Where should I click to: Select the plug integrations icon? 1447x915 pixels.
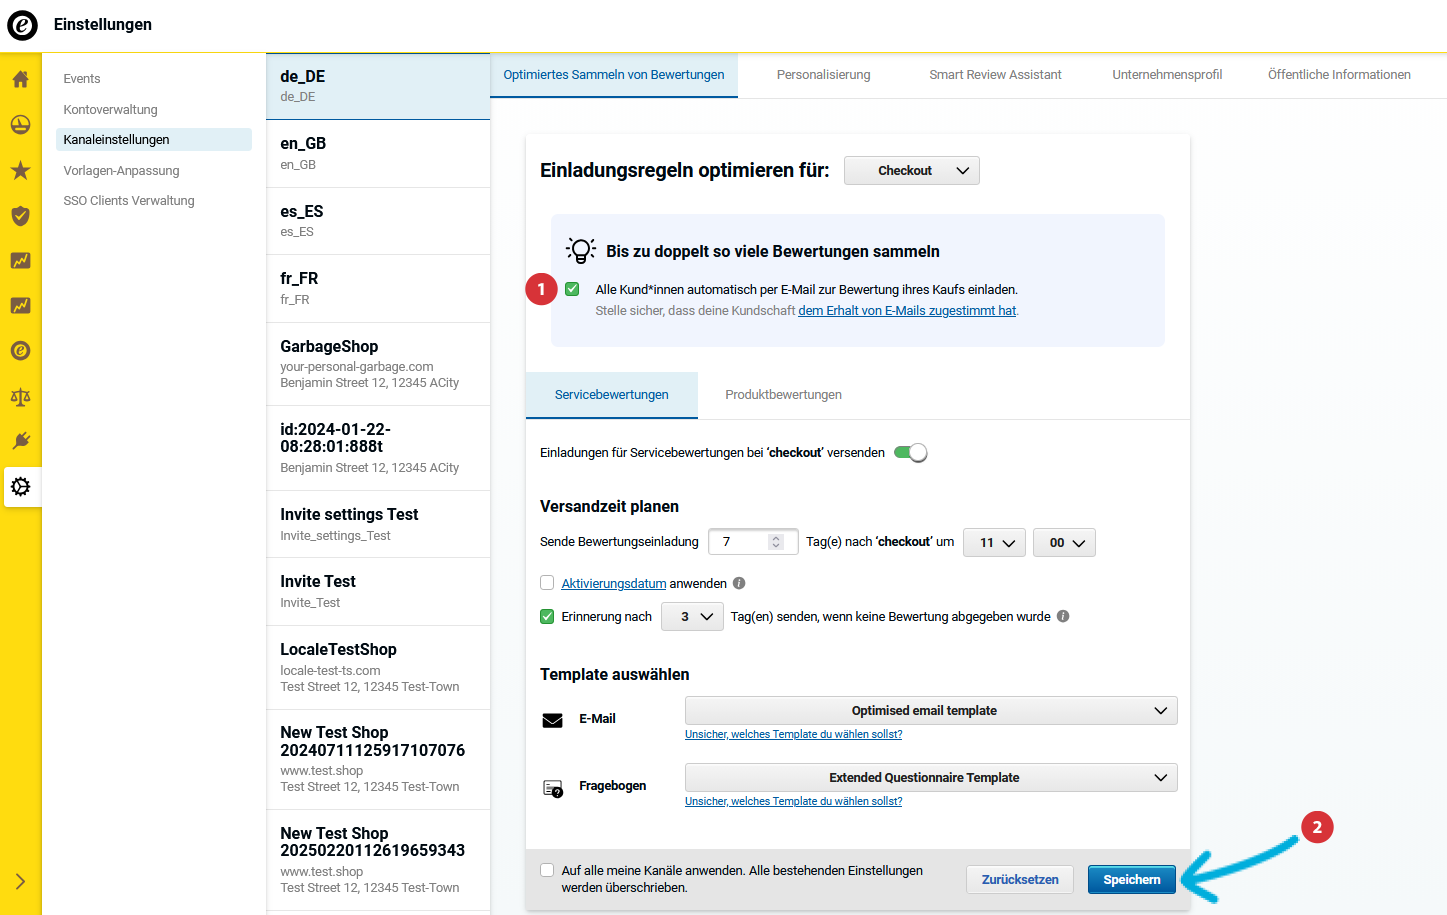[x=20, y=441]
